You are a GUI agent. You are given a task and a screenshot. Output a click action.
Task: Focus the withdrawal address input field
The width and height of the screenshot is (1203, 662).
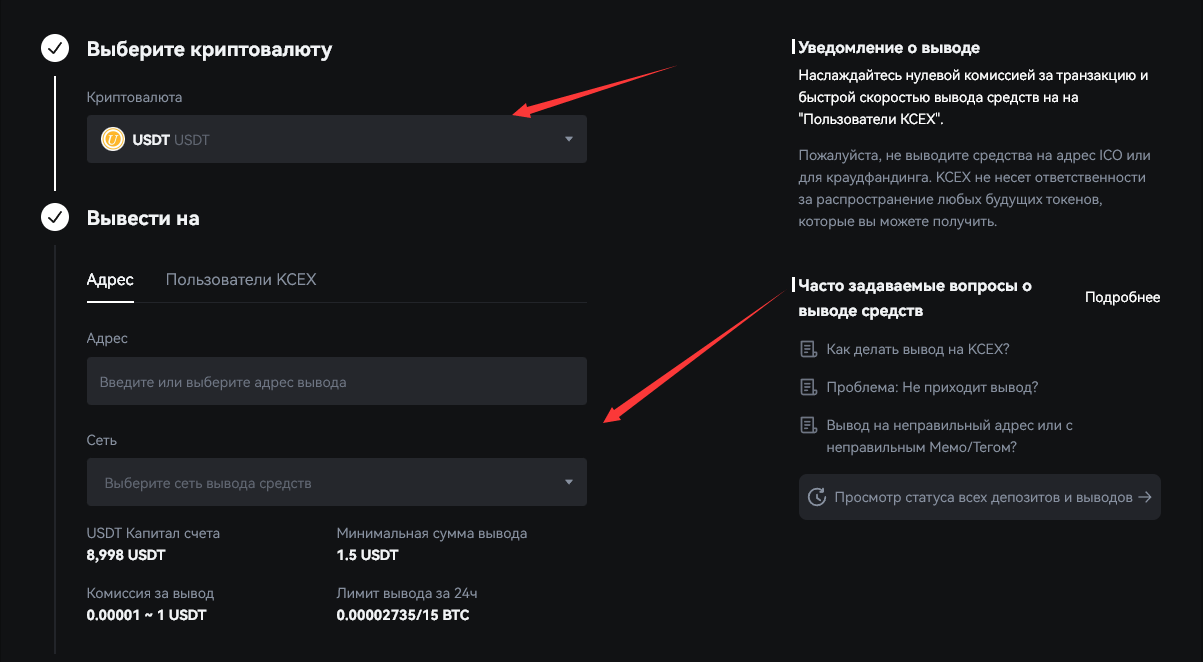(336, 381)
